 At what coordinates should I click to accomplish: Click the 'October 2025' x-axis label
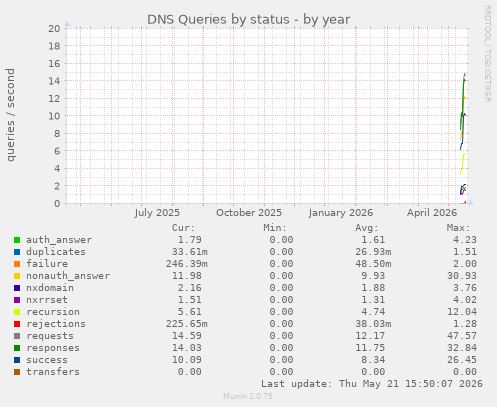(249, 213)
